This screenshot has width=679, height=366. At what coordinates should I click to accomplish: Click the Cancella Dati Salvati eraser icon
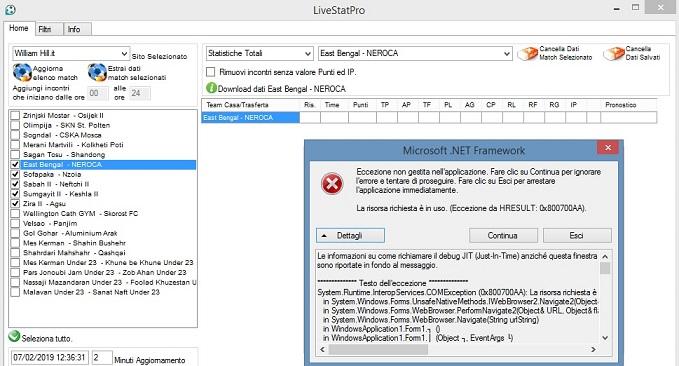click(x=614, y=54)
